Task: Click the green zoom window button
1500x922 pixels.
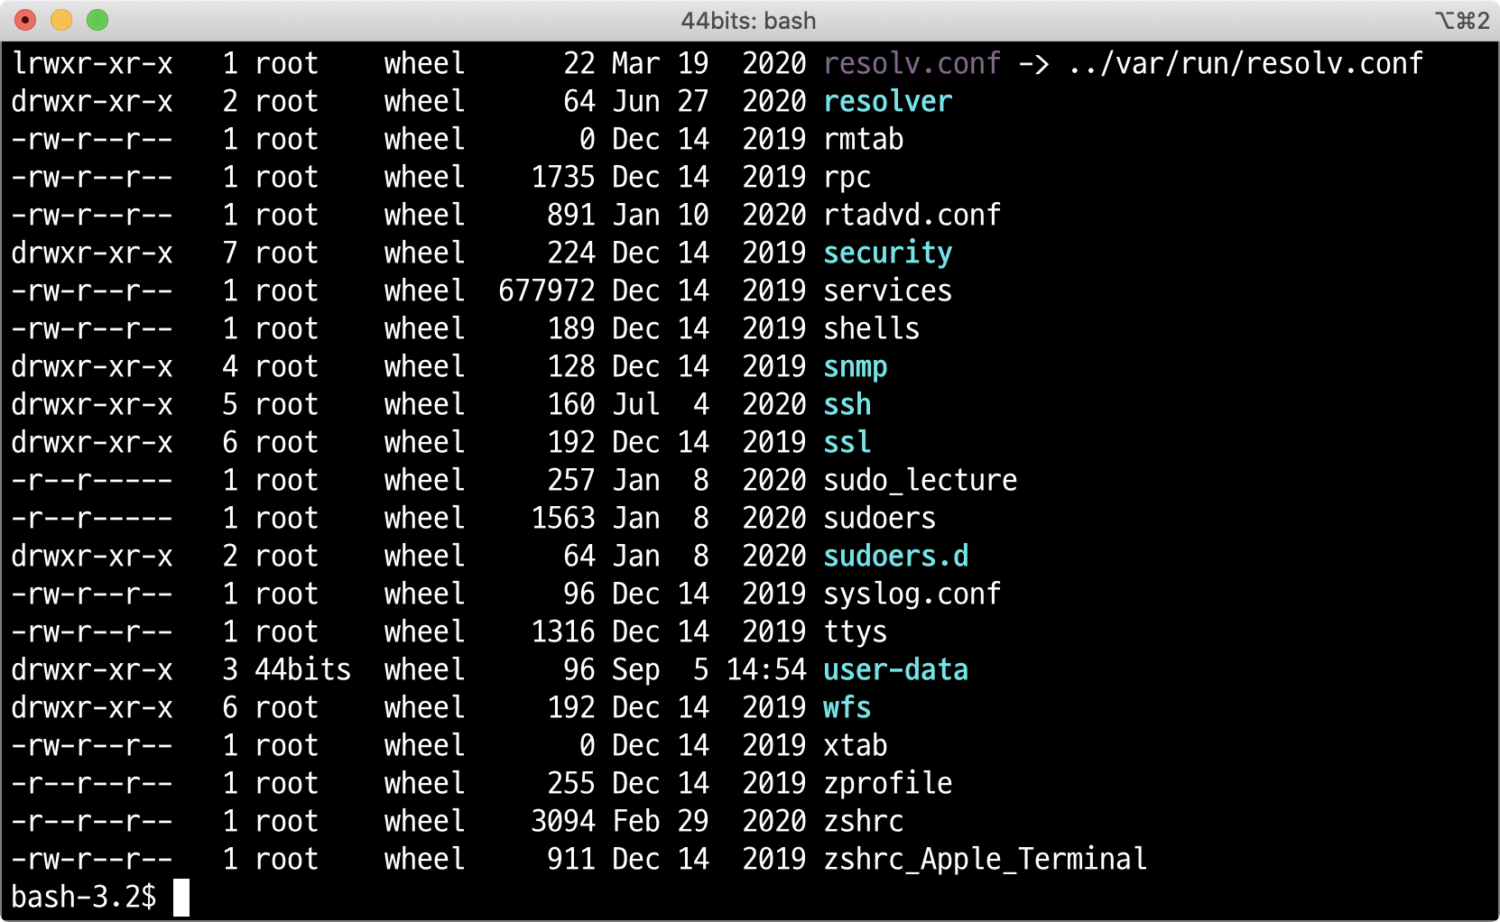Action: (97, 20)
